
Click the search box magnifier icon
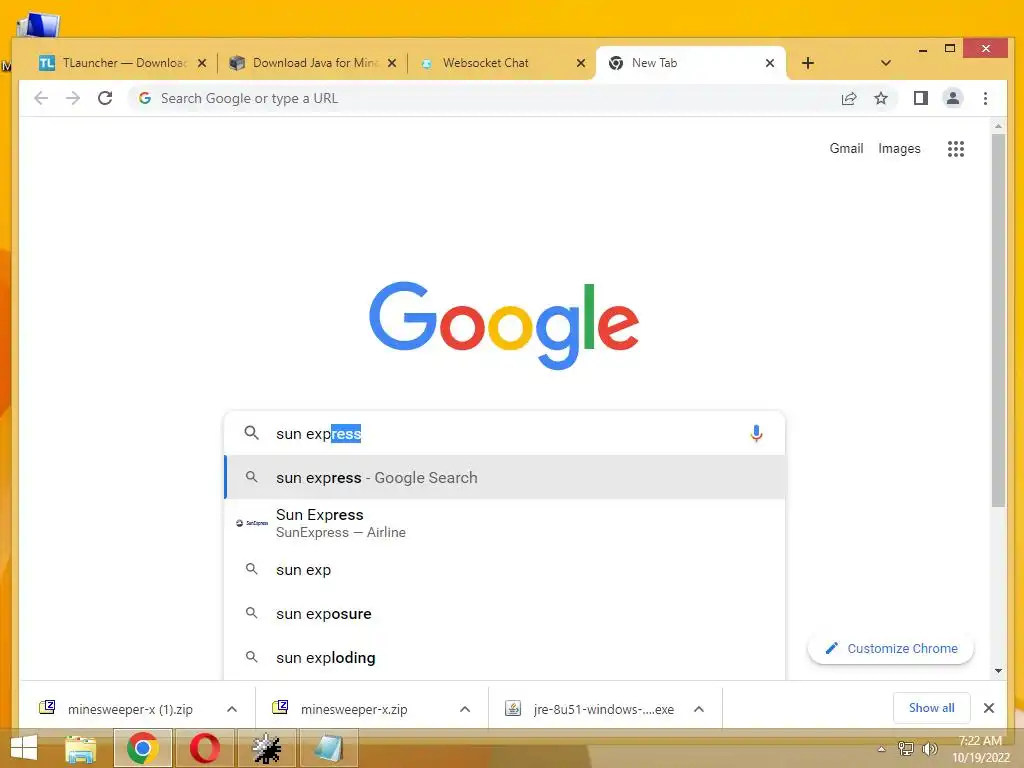click(x=251, y=433)
